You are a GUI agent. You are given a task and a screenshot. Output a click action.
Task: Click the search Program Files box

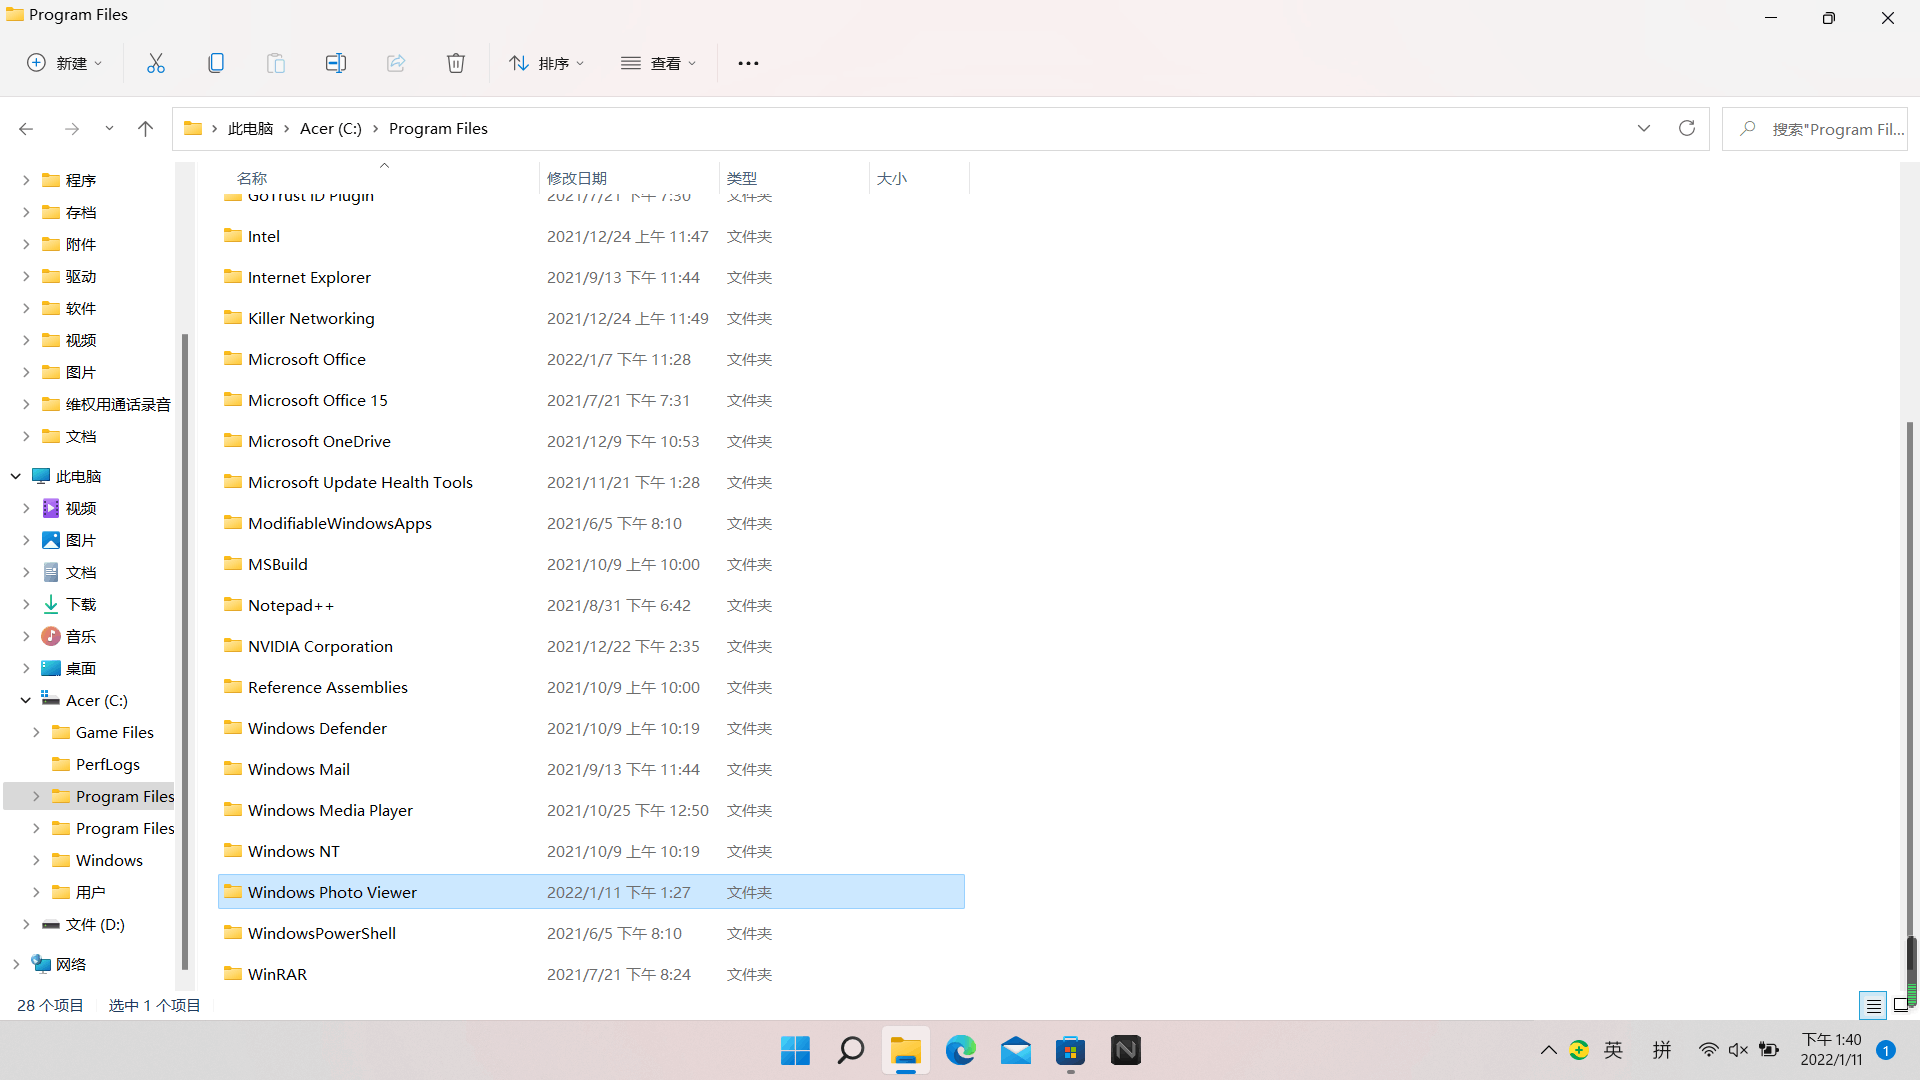1815,129
